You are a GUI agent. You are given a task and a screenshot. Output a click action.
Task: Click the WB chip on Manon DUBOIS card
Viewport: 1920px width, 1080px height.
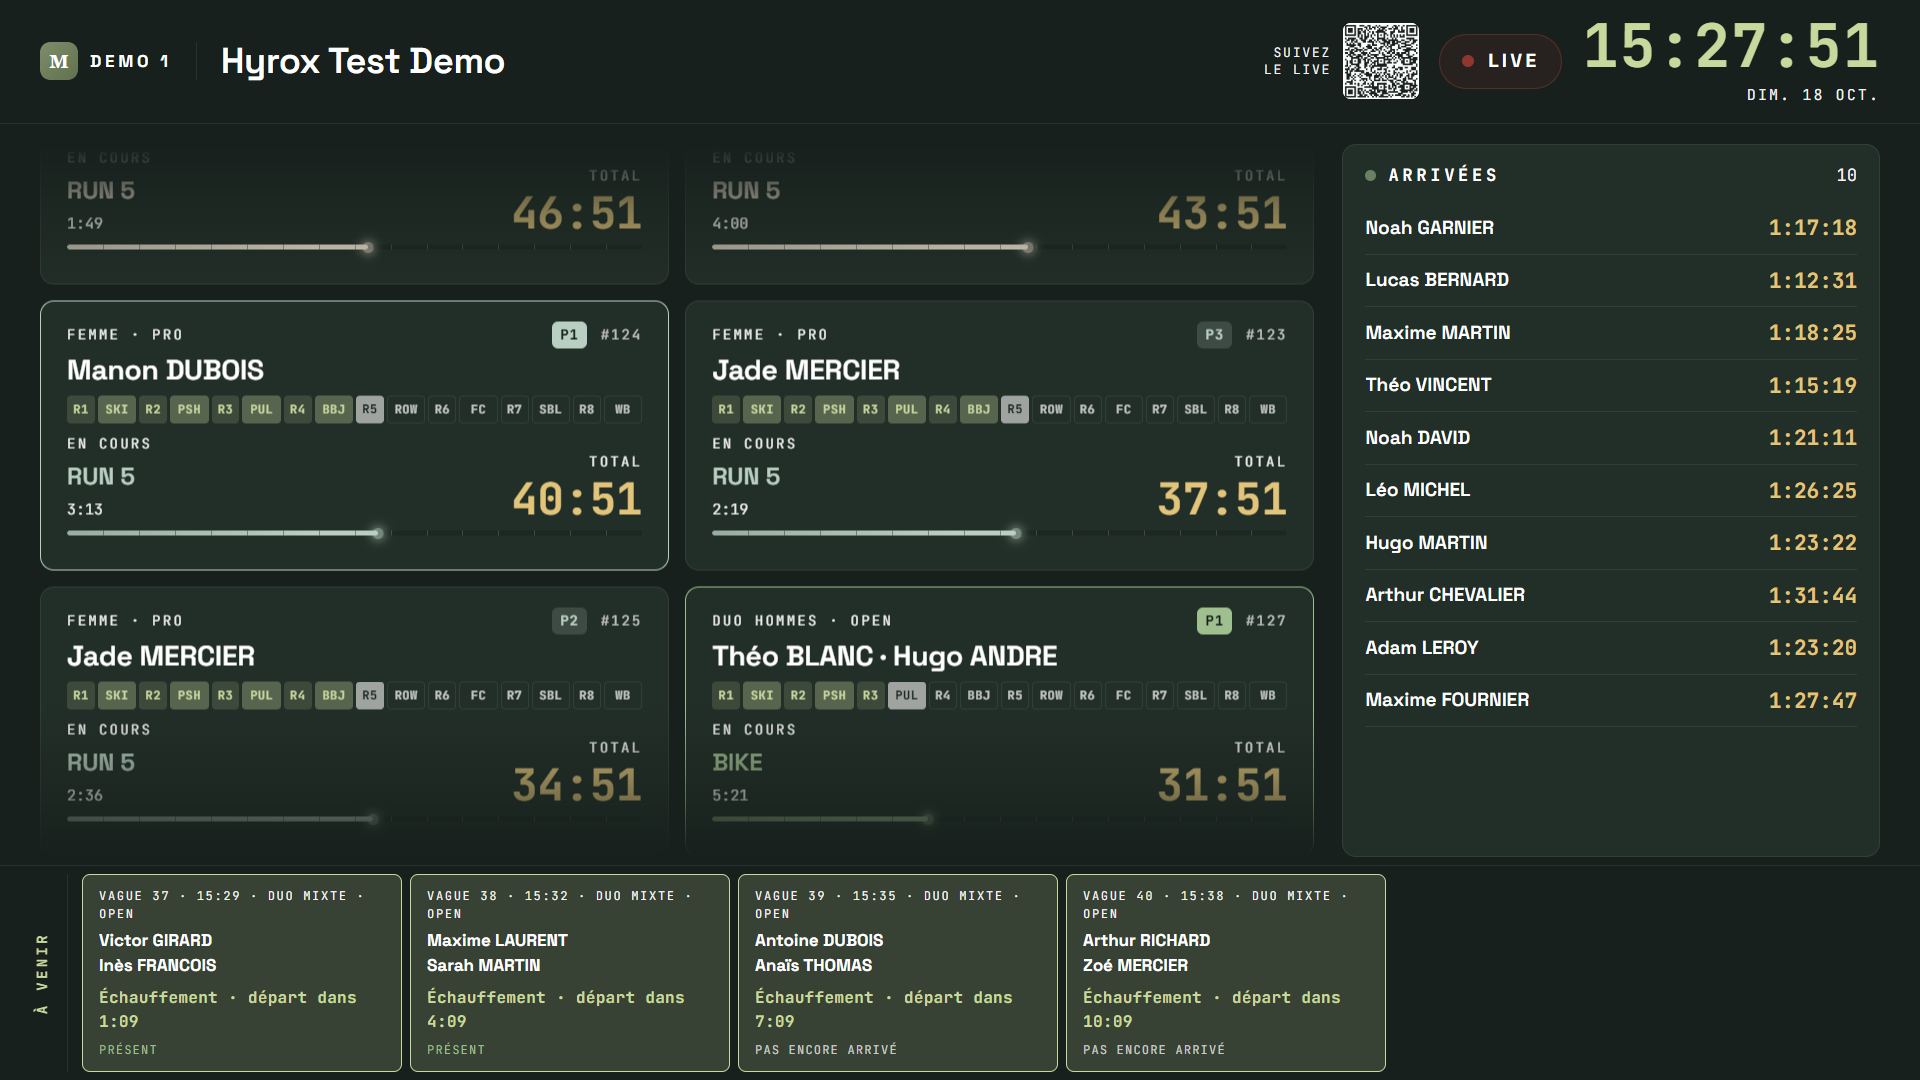point(622,409)
